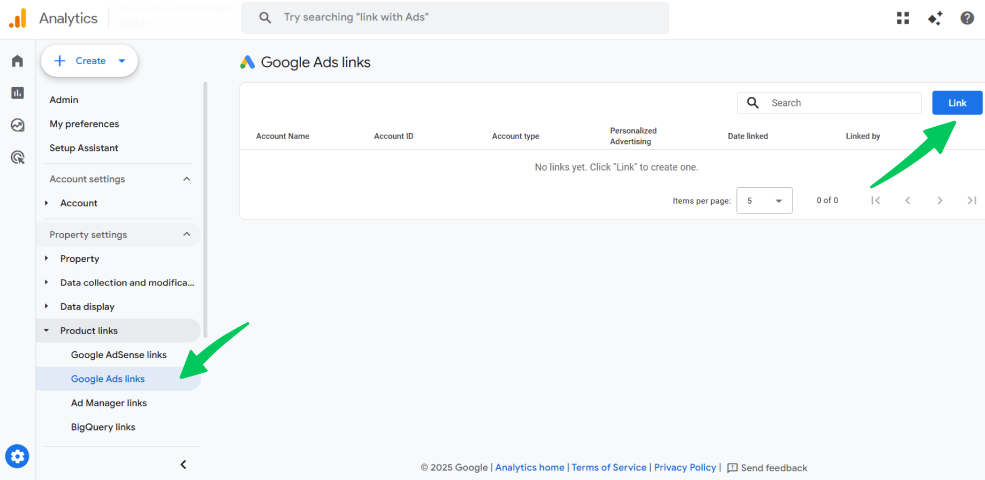Click the Analytics logo icon
This screenshot has width=985, height=480.
pos(18,18)
